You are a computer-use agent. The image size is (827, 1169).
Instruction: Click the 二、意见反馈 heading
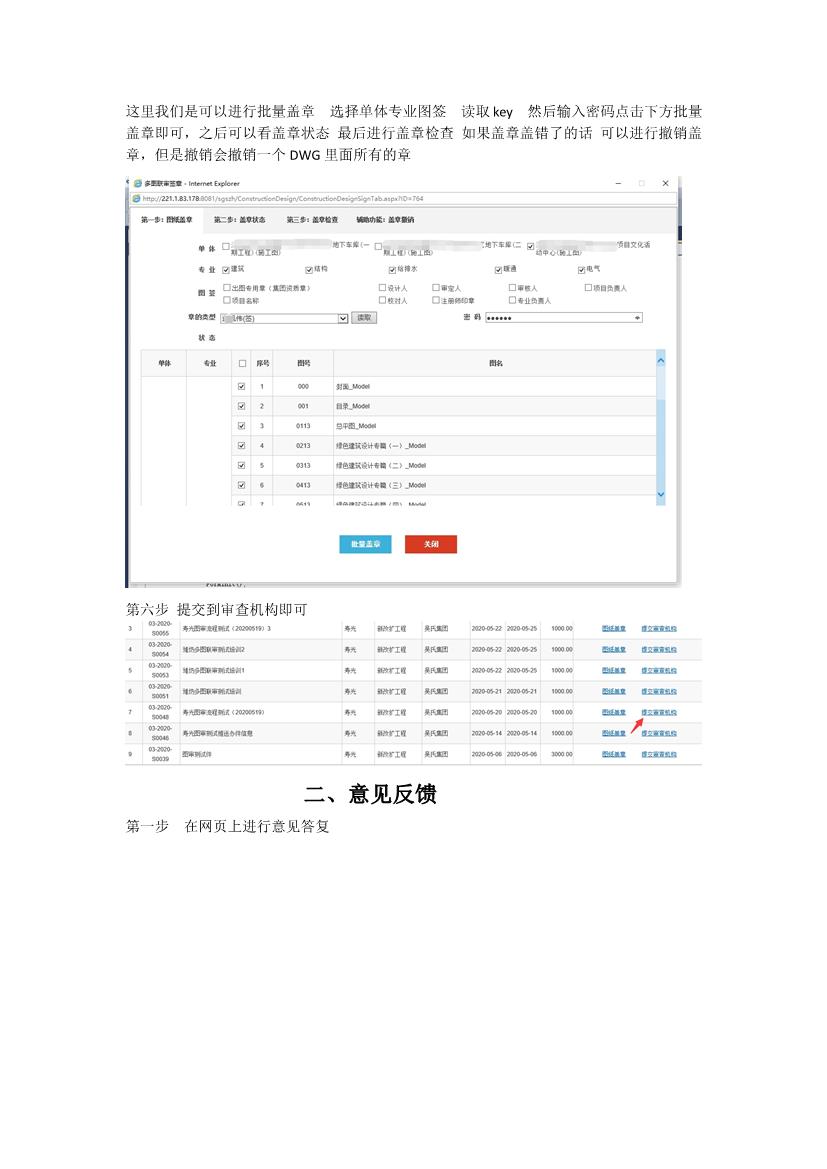click(x=370, y=794)
